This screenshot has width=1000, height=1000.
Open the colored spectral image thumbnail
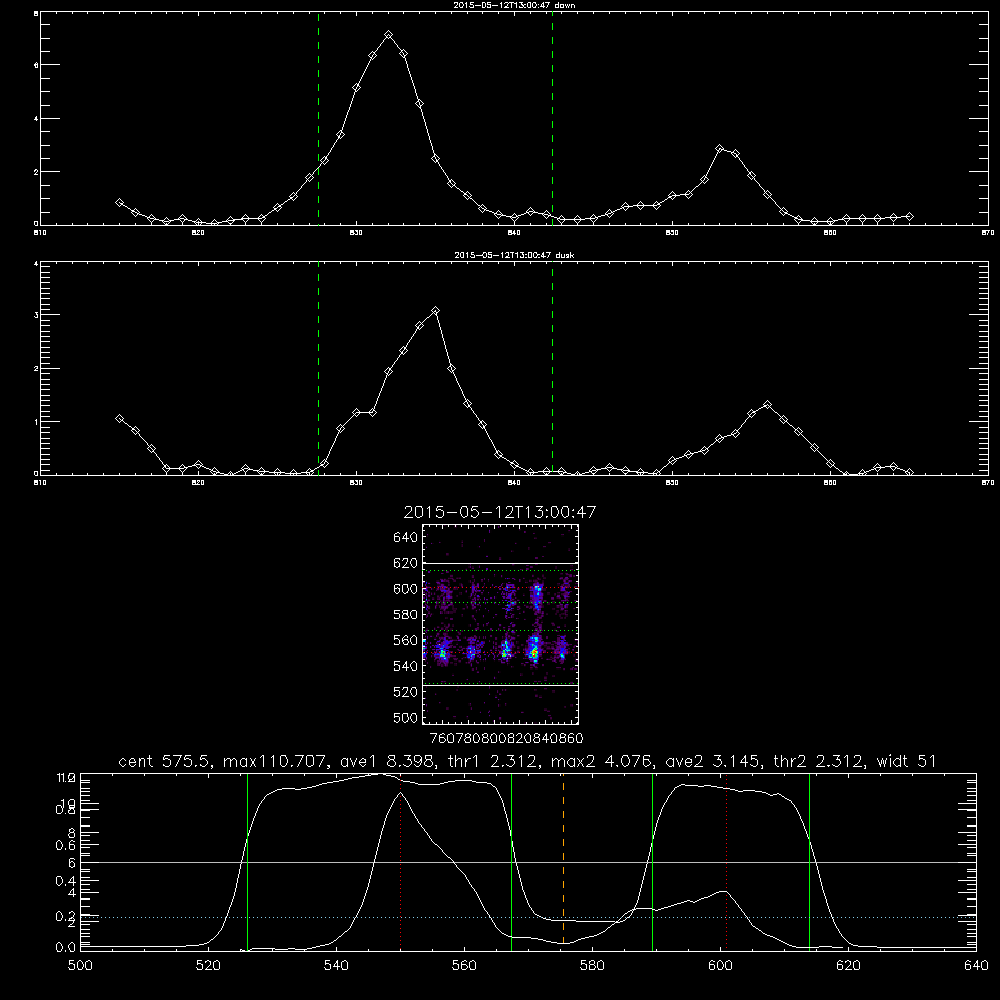tap(500, 624)
